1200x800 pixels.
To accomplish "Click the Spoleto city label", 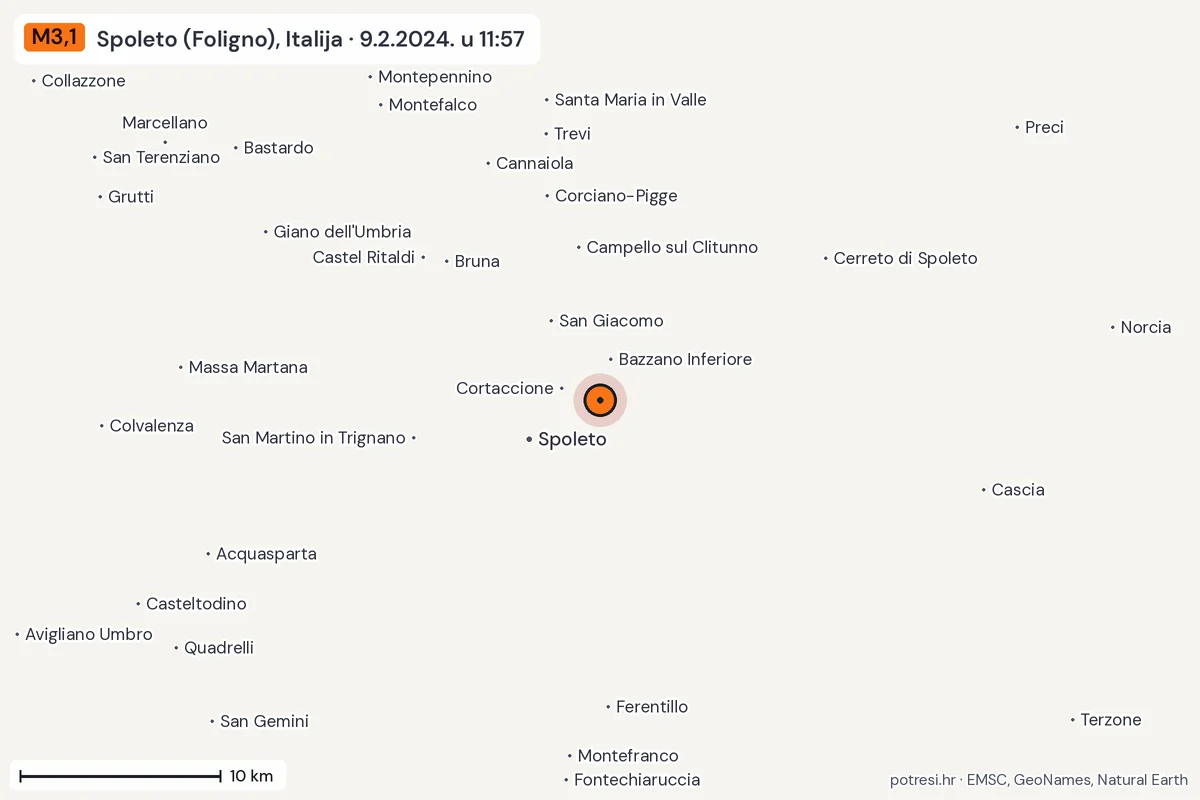I will tap(572, 439).
